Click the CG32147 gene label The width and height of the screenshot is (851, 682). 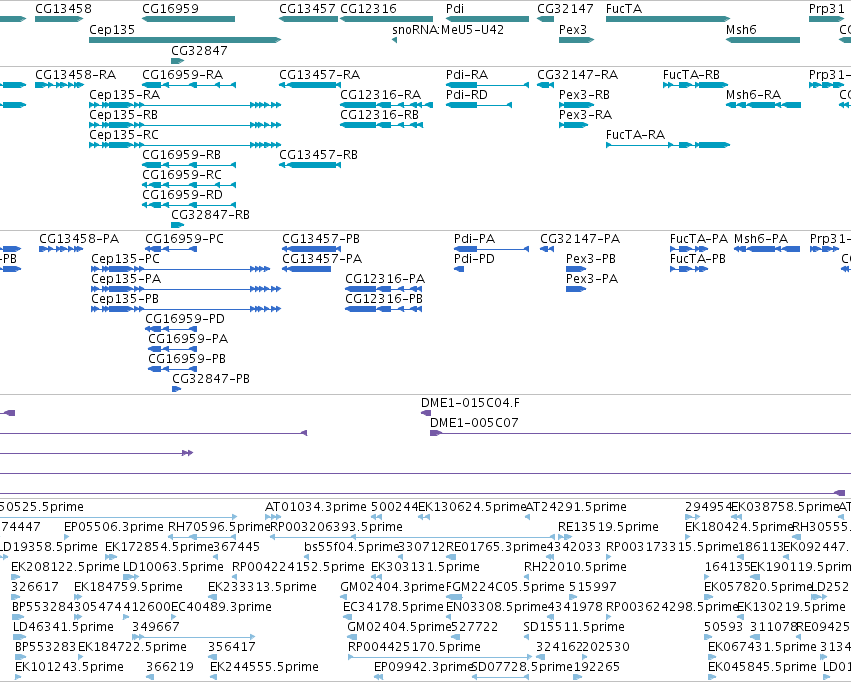pos(566,9)
